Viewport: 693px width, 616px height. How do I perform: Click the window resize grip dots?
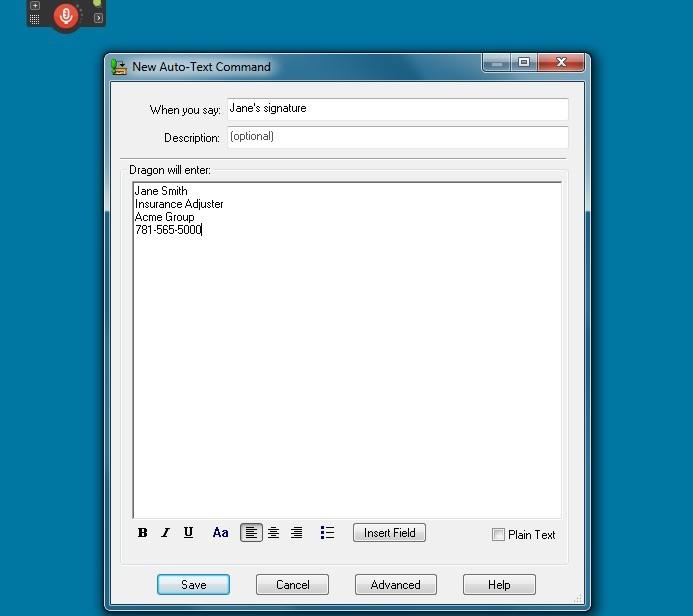click(x=578, y=599)
